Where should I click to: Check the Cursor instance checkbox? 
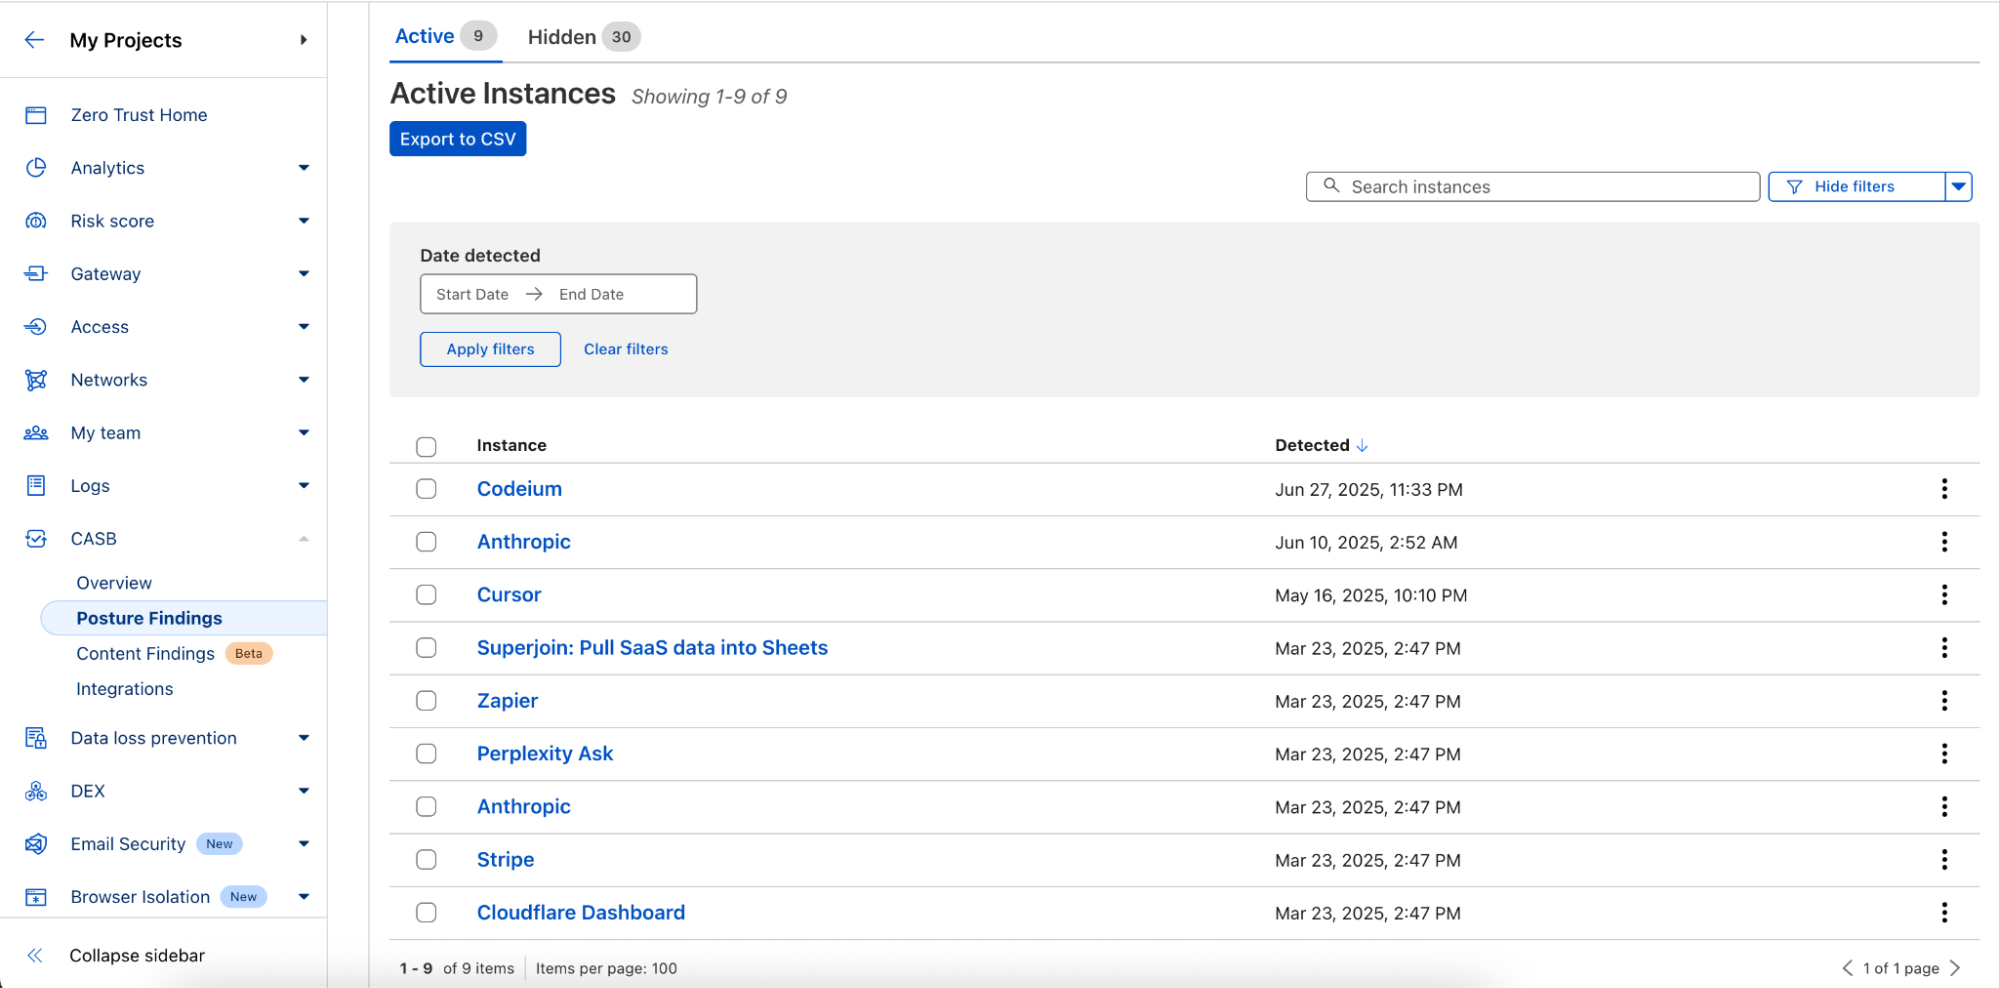tap(426, 595)
